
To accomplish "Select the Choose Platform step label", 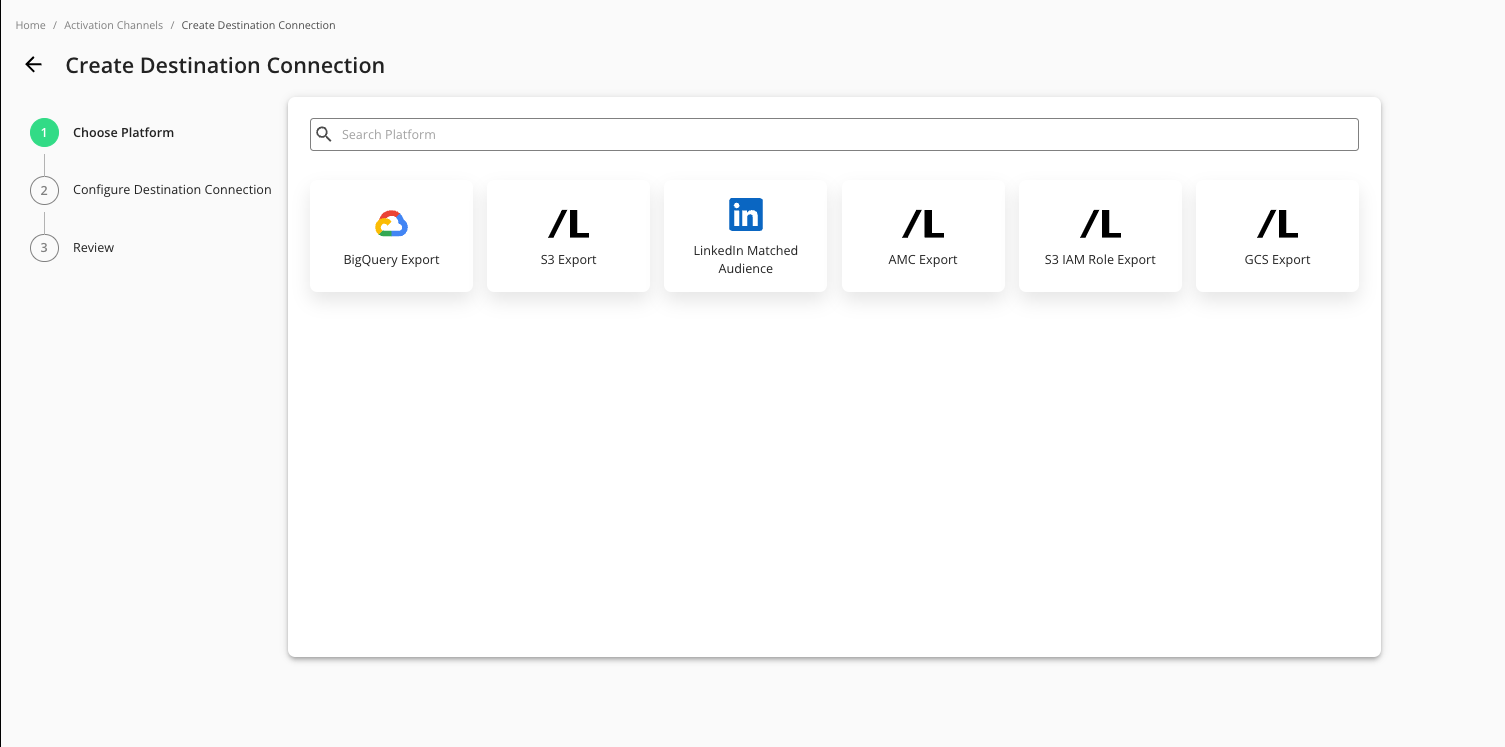I will pyautogui.click(x=123, y=133).
